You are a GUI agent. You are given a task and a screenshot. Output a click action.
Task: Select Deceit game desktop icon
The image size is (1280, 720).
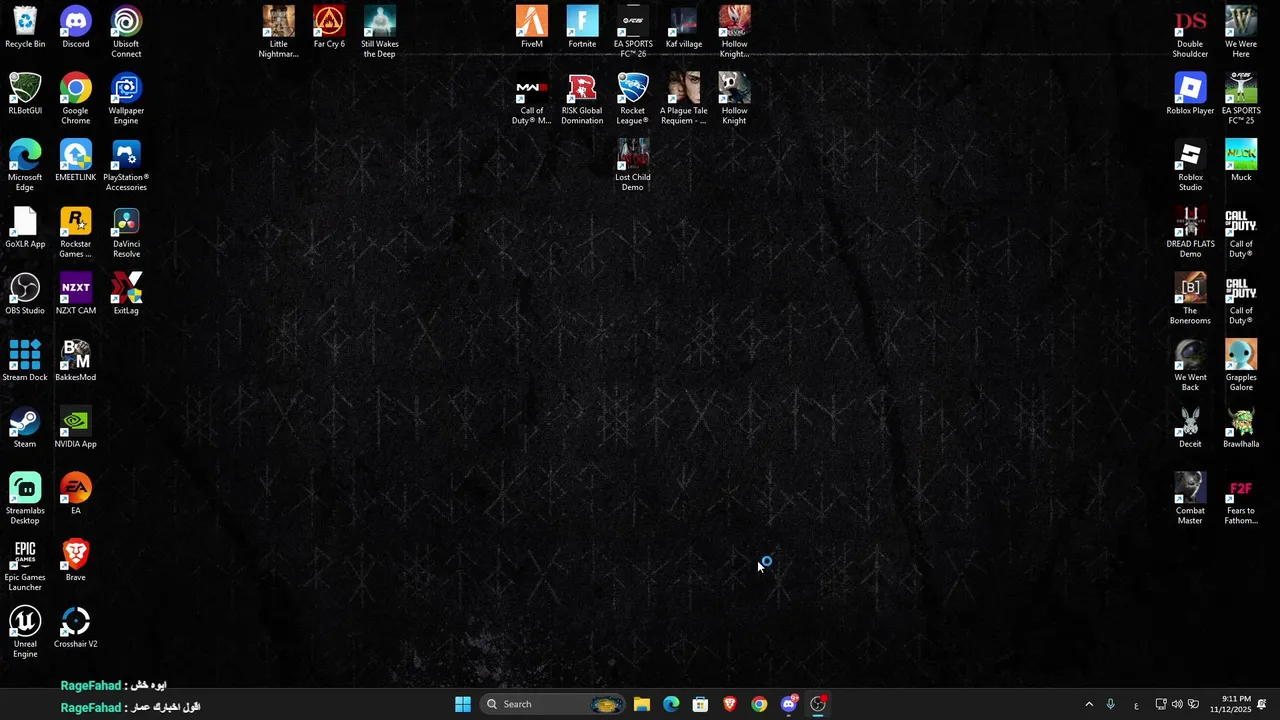(1190, 428)
